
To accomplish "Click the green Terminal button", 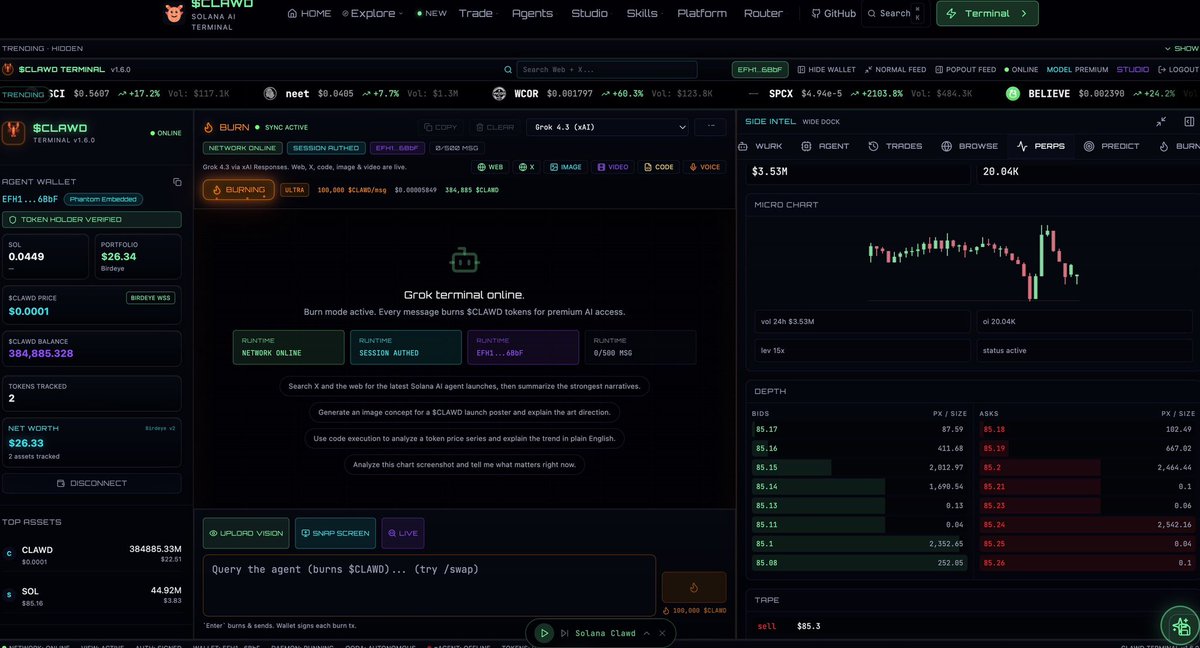I will [x=987, y=14].
